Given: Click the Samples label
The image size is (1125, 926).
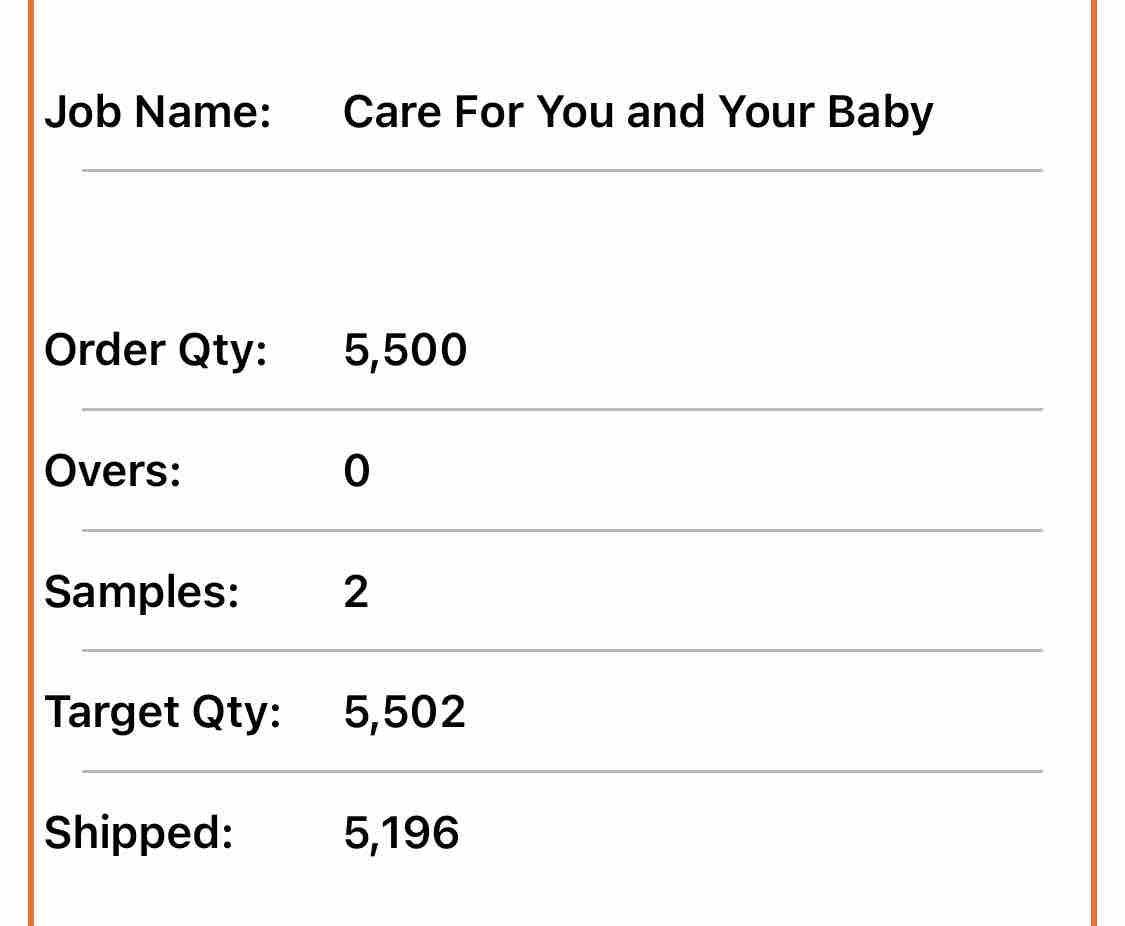Looking at the screenshot, I should [142, 592].
